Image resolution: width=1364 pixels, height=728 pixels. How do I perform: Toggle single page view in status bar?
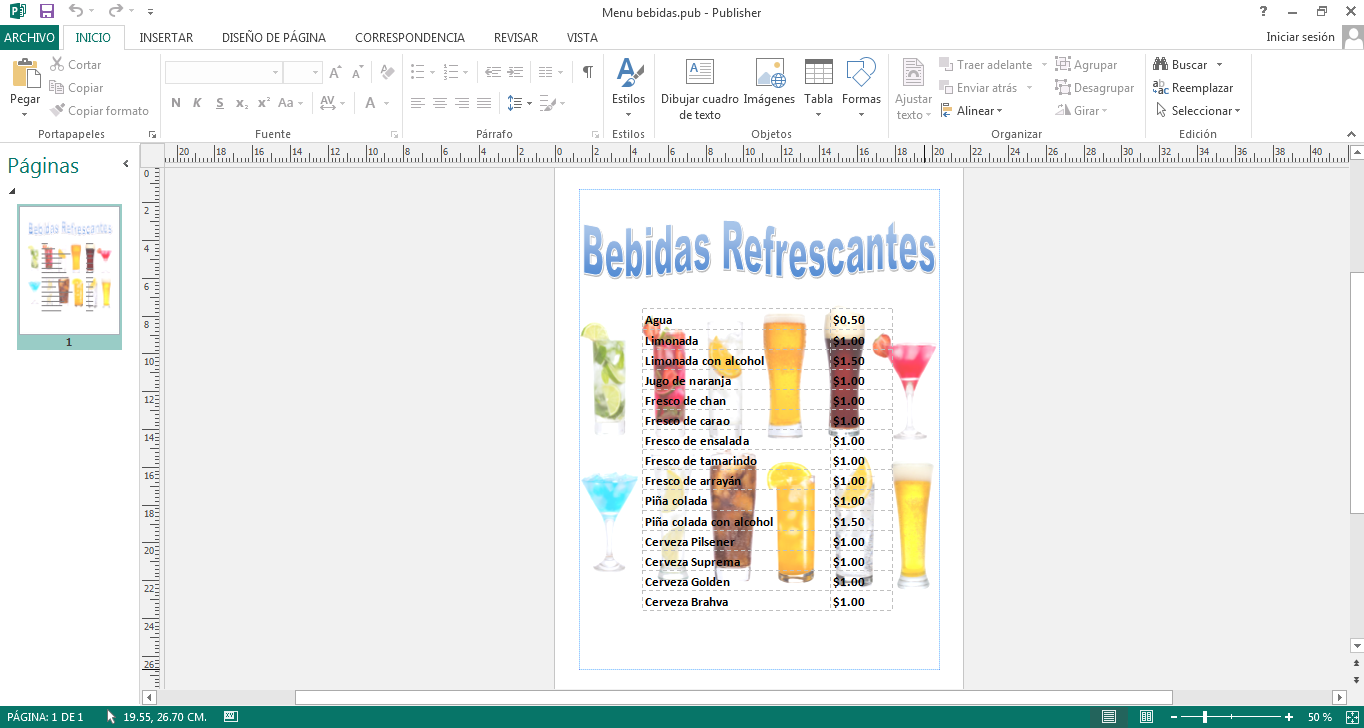pos(1109,717)
